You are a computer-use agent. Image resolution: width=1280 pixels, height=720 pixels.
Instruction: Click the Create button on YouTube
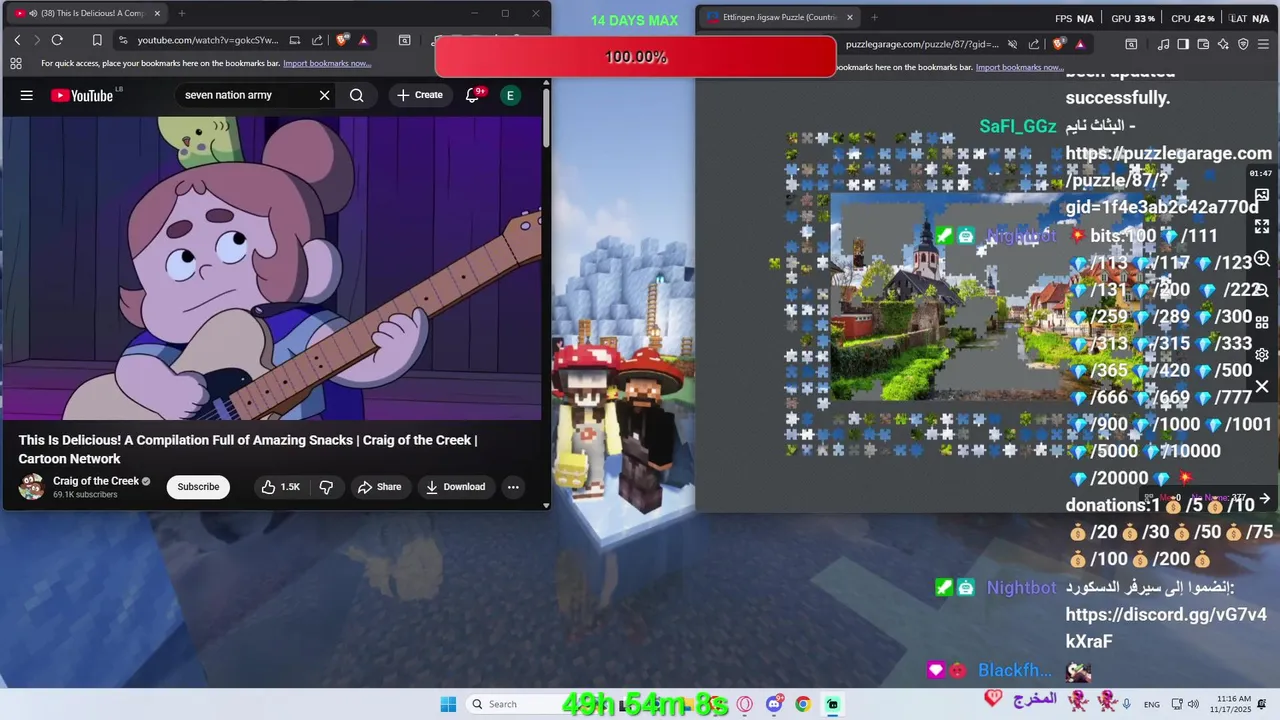pyautogui.click(x=419, y=95)
